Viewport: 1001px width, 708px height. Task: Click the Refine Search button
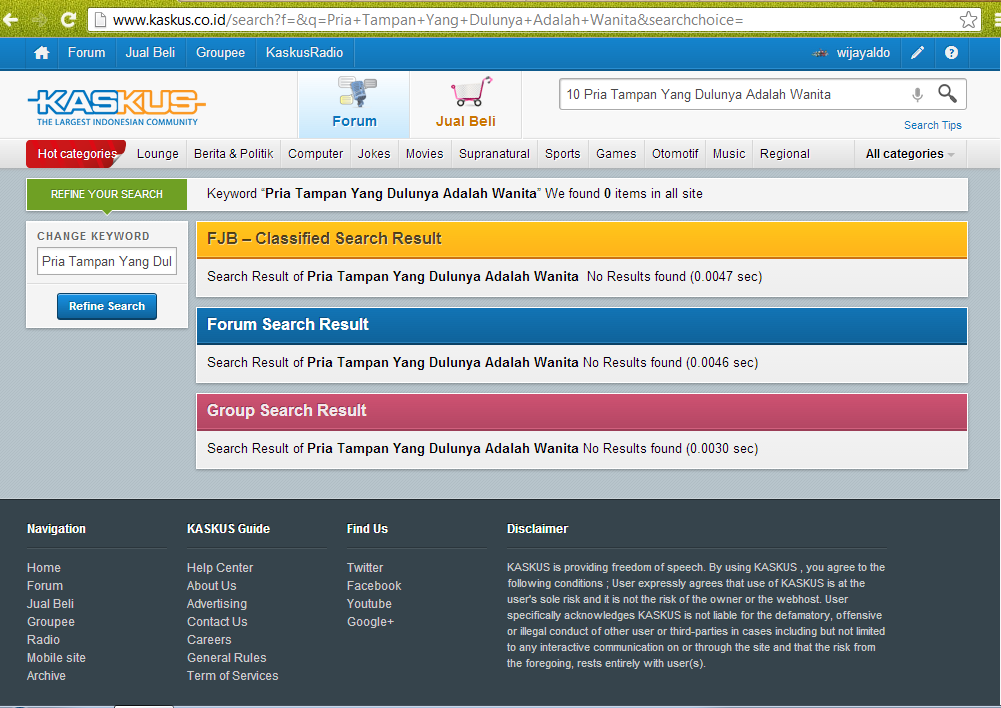tap(107, 306)
